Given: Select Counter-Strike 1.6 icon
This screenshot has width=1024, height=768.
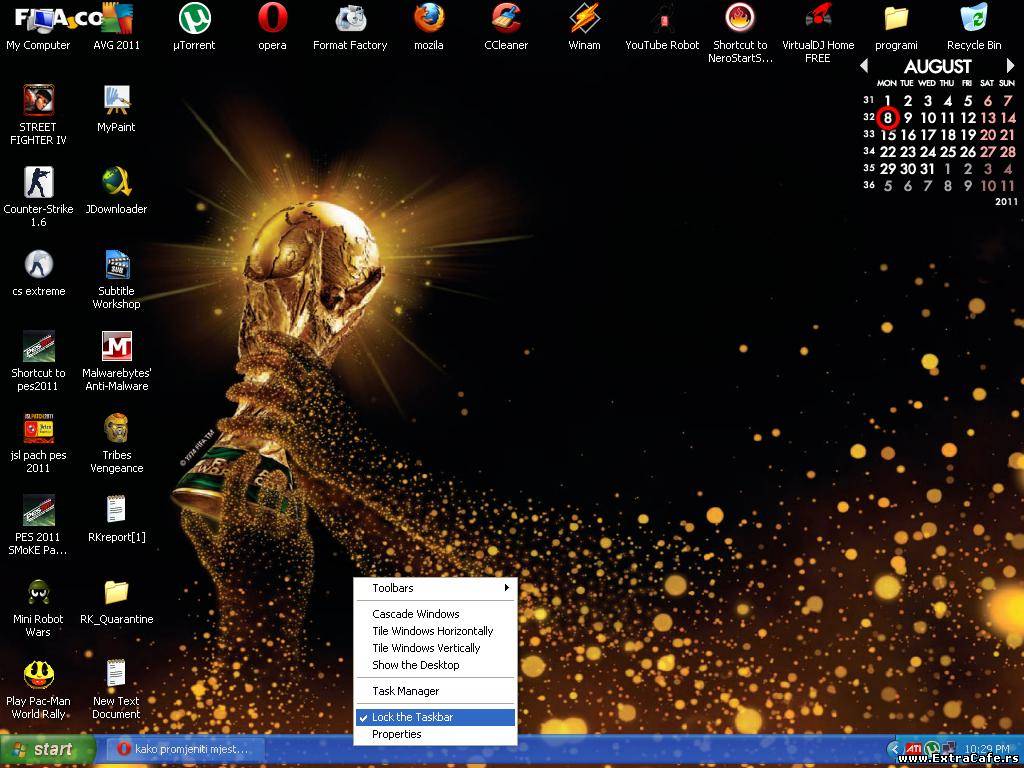Looking at the screenshot, I should (x=38, y=197).
